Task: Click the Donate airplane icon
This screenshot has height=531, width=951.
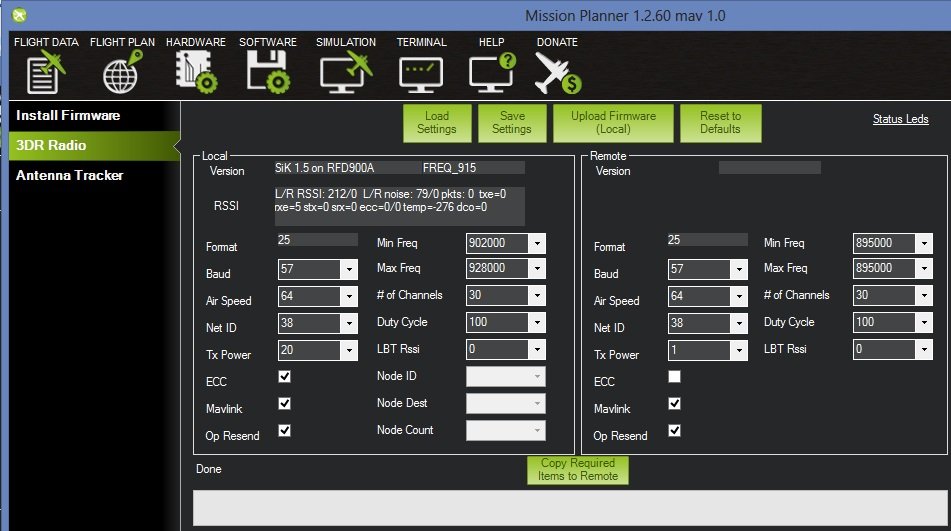Action: (x=557, y=73)
